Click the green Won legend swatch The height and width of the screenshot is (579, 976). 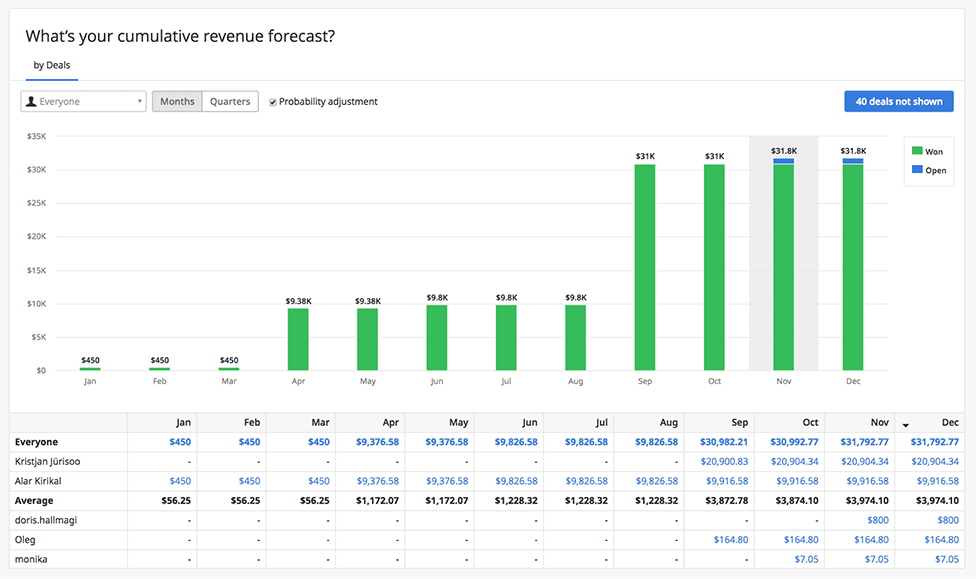click(x=917, y=152)
